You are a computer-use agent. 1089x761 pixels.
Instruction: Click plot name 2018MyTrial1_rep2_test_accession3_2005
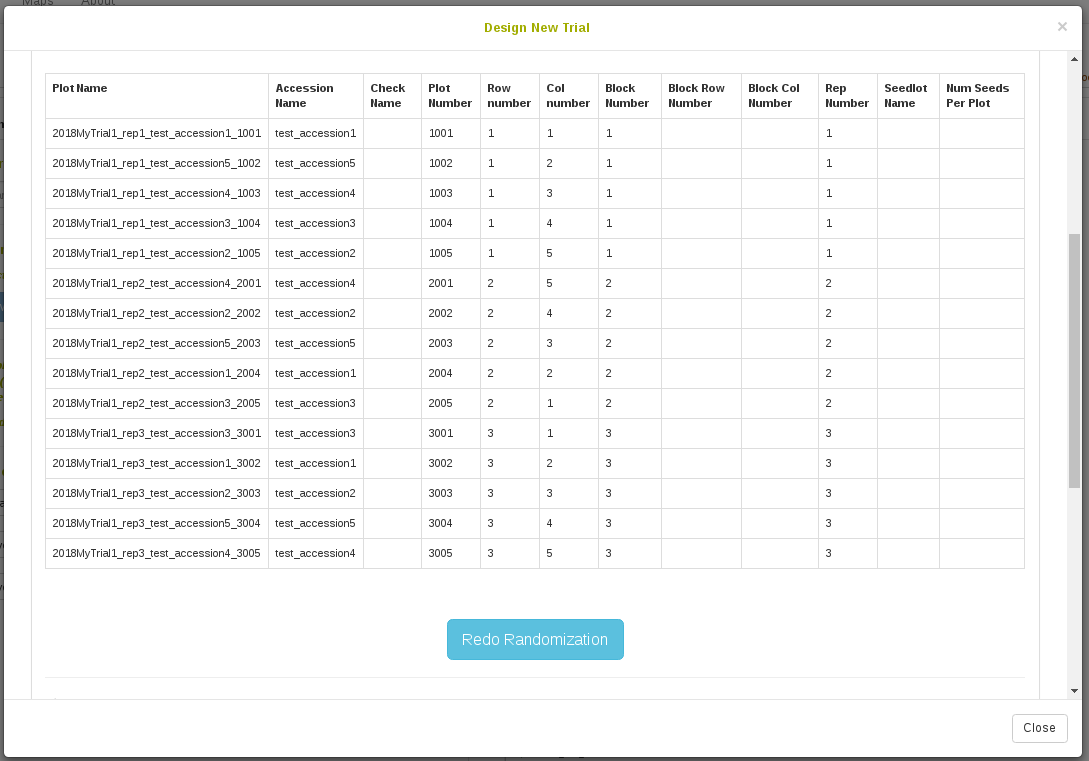click(156, 403)
